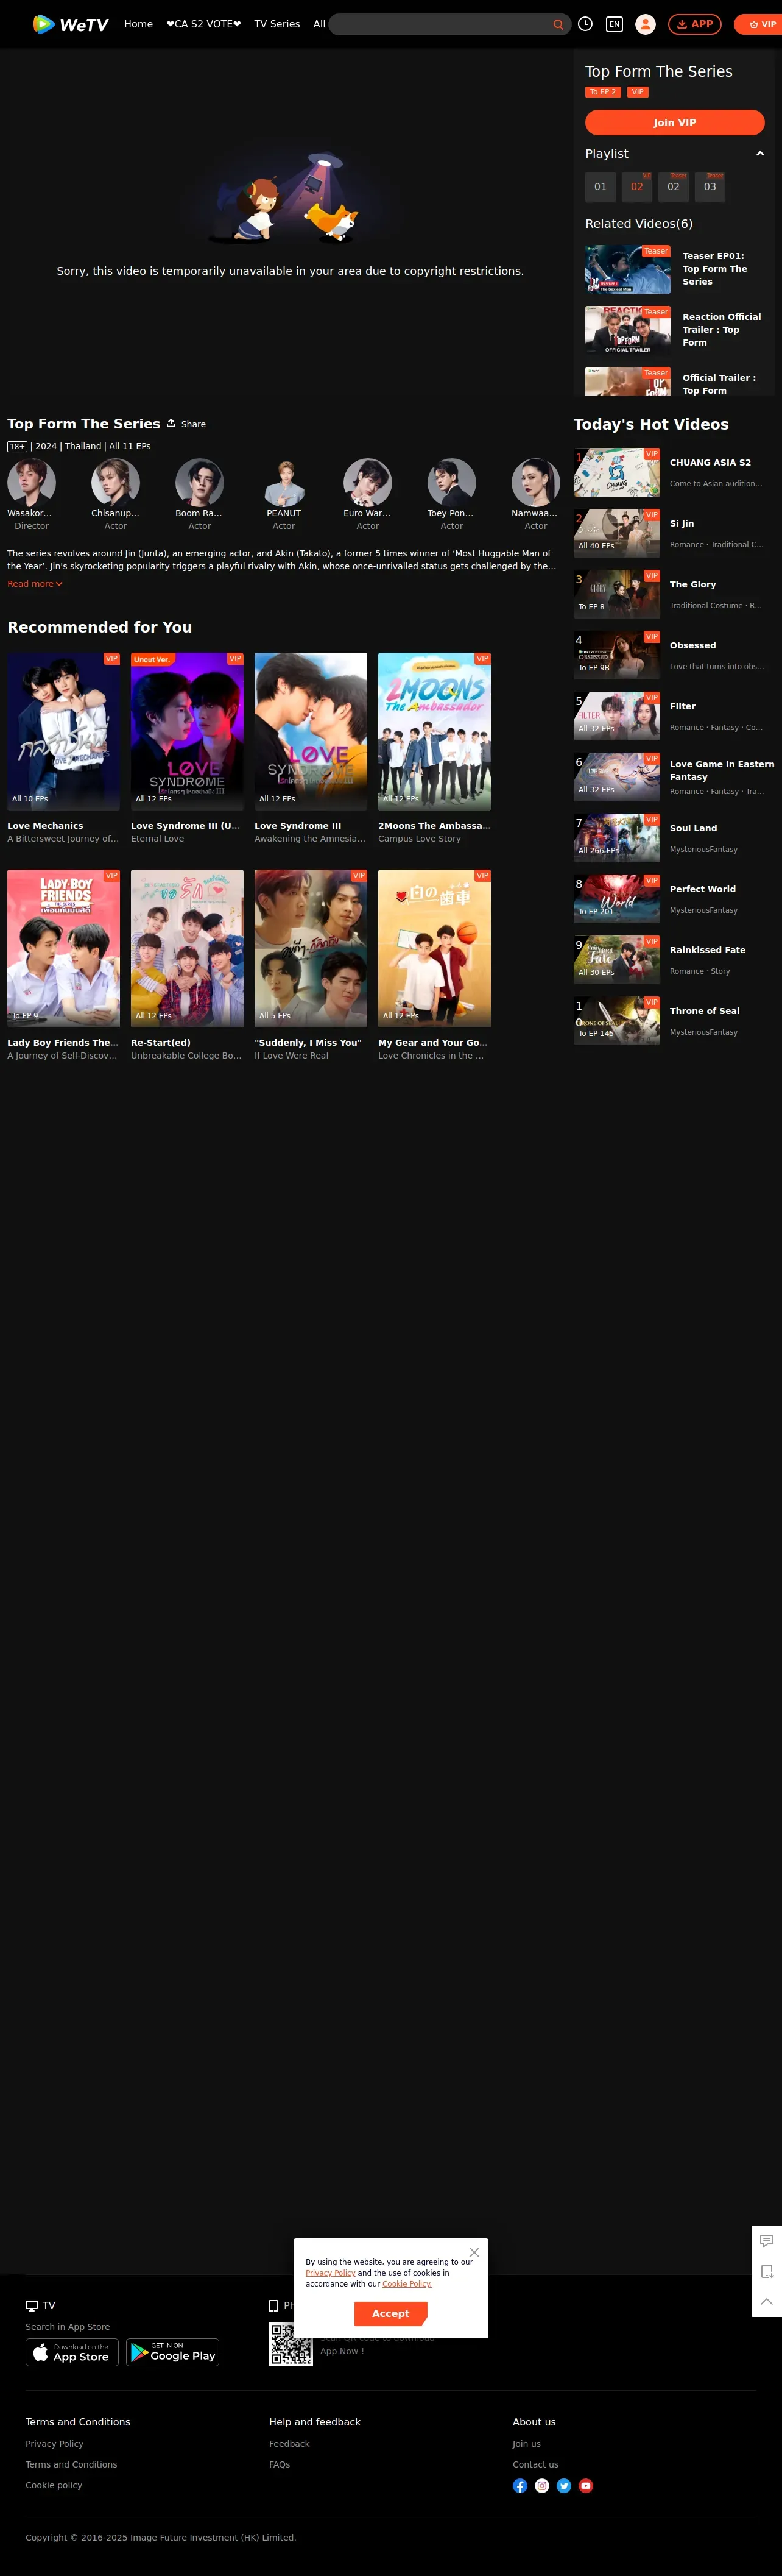Screen dimensions: 782x2576
Task: Close the cookie consent popup
Action: click(x=474, y=2252)
